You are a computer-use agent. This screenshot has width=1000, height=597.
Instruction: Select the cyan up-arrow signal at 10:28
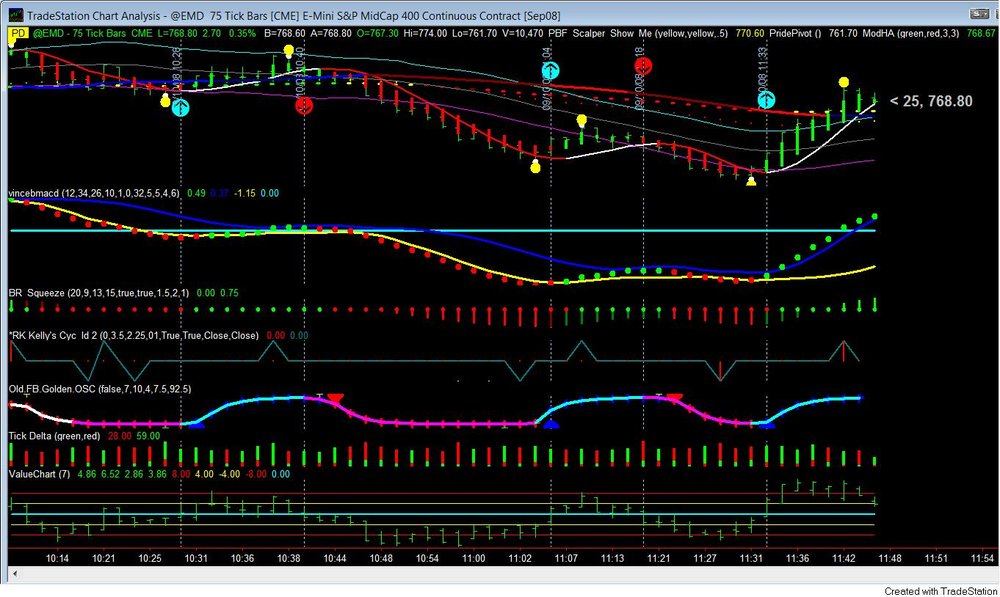pyautogui.click(x=180, y=107)
